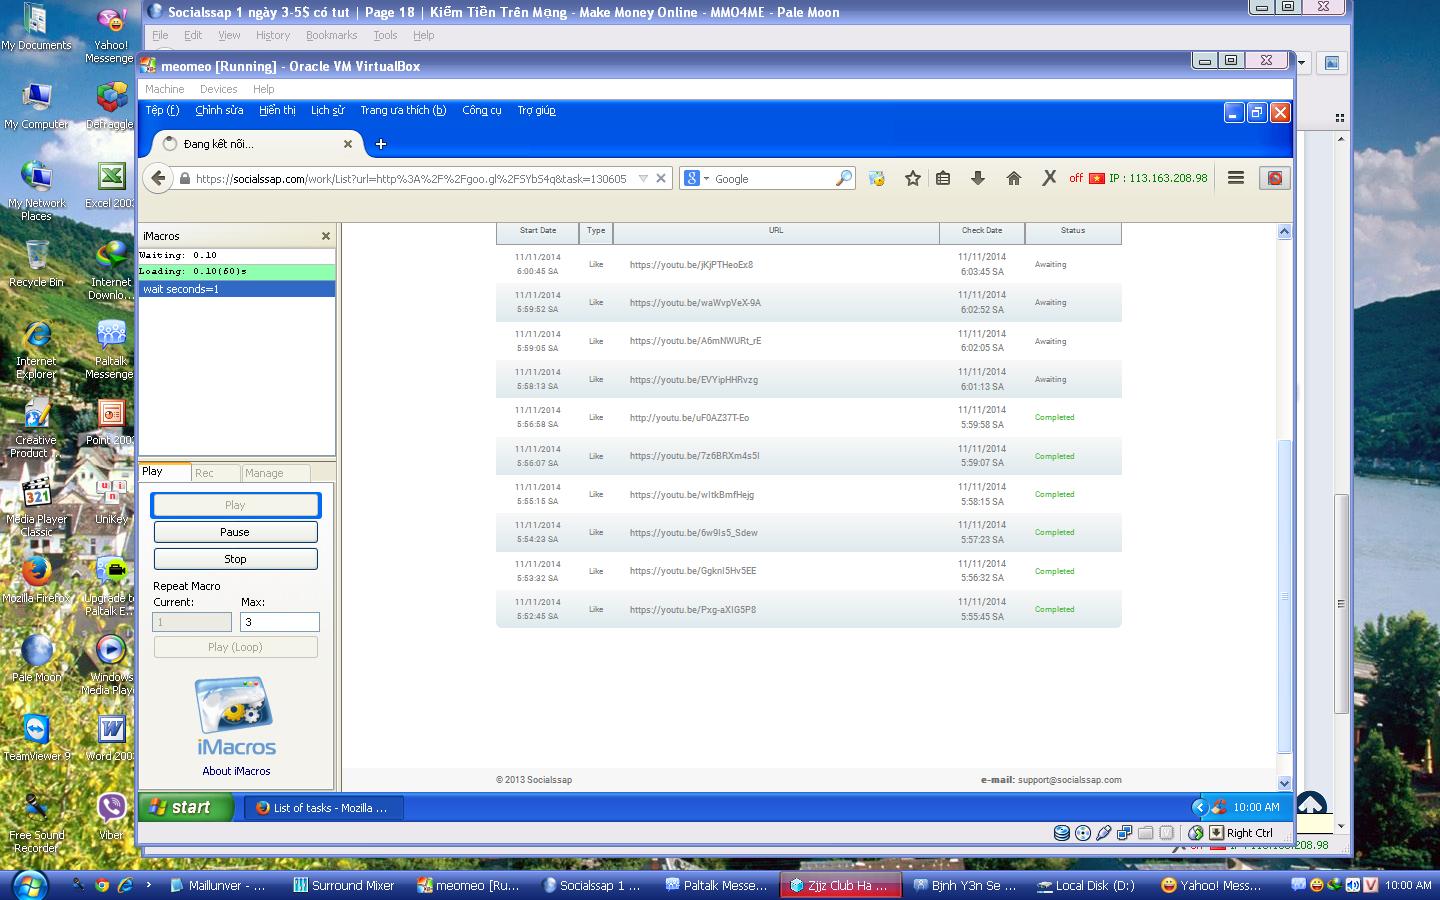This screenshot has width=1440, height=900.
Task: Click the smiley add-on toolbar icon
Action: pos(877,178)
